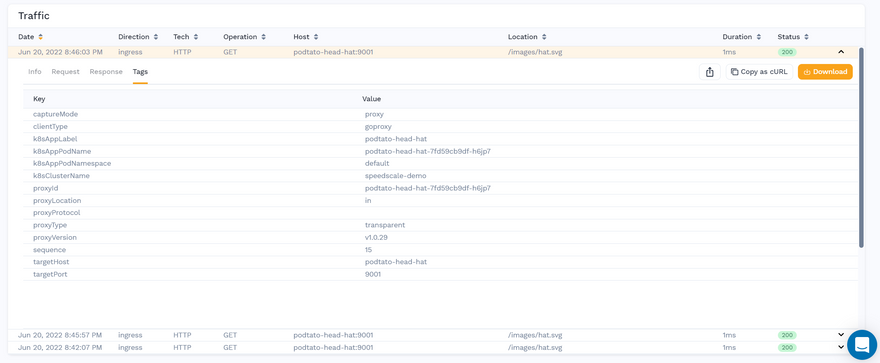Viewport: 880px width, 363px height.
Task: Click the 200 status badge at 8:42:07 PM
Action: (x=786, y=347)
